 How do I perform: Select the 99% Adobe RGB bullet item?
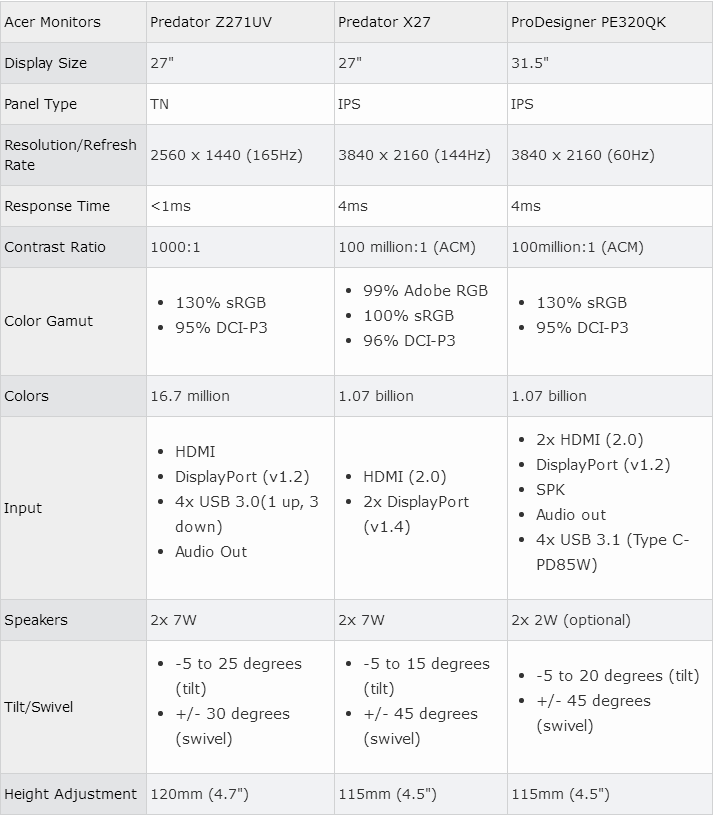425,291
